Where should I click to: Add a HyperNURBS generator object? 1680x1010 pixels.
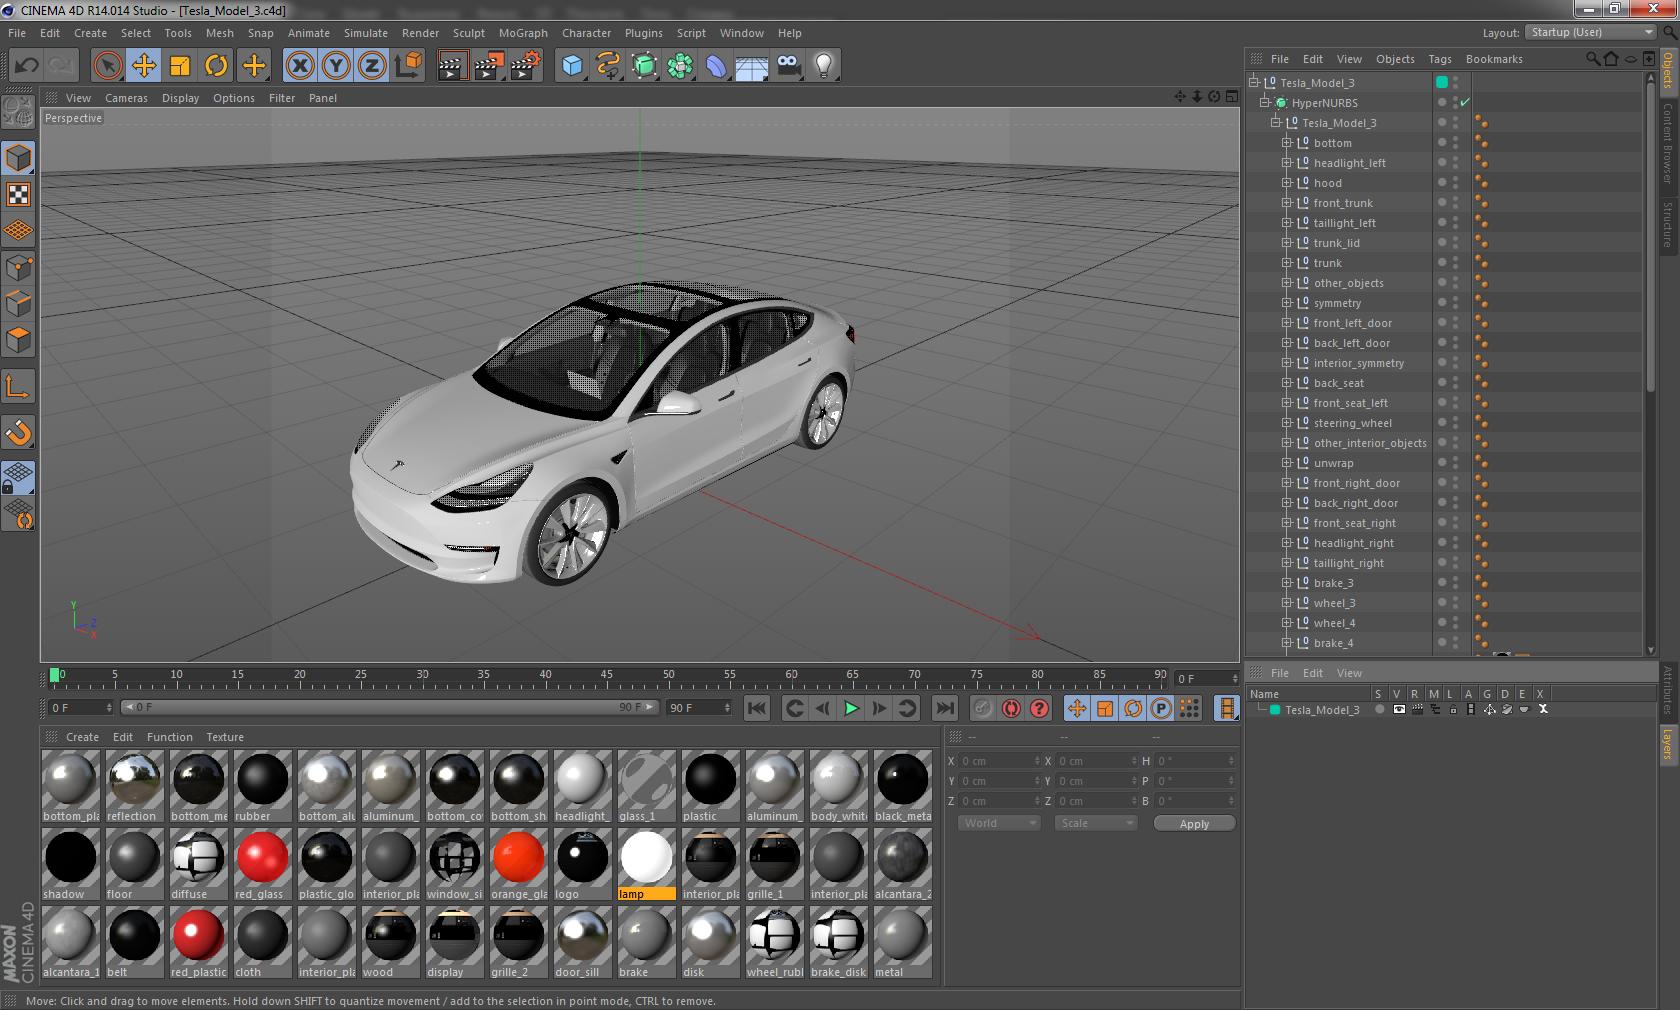644,66
